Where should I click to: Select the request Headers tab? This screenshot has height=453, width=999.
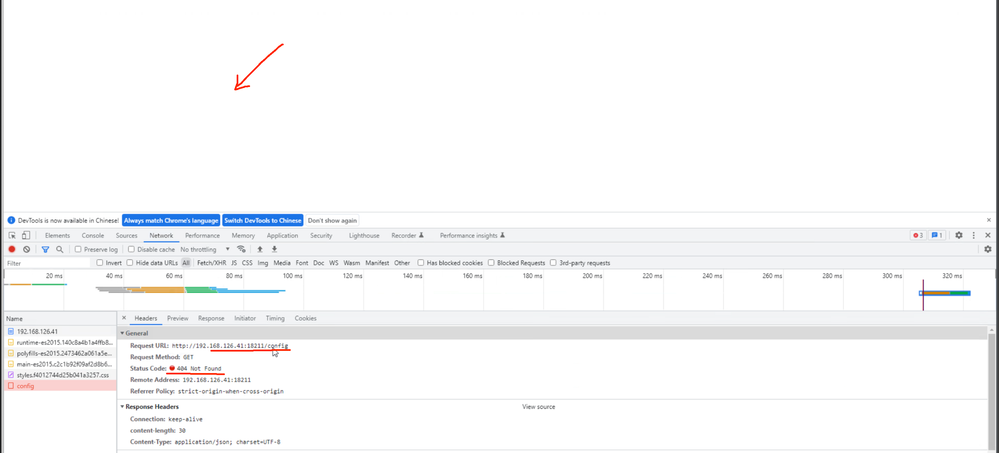click(x=146, y=318)
